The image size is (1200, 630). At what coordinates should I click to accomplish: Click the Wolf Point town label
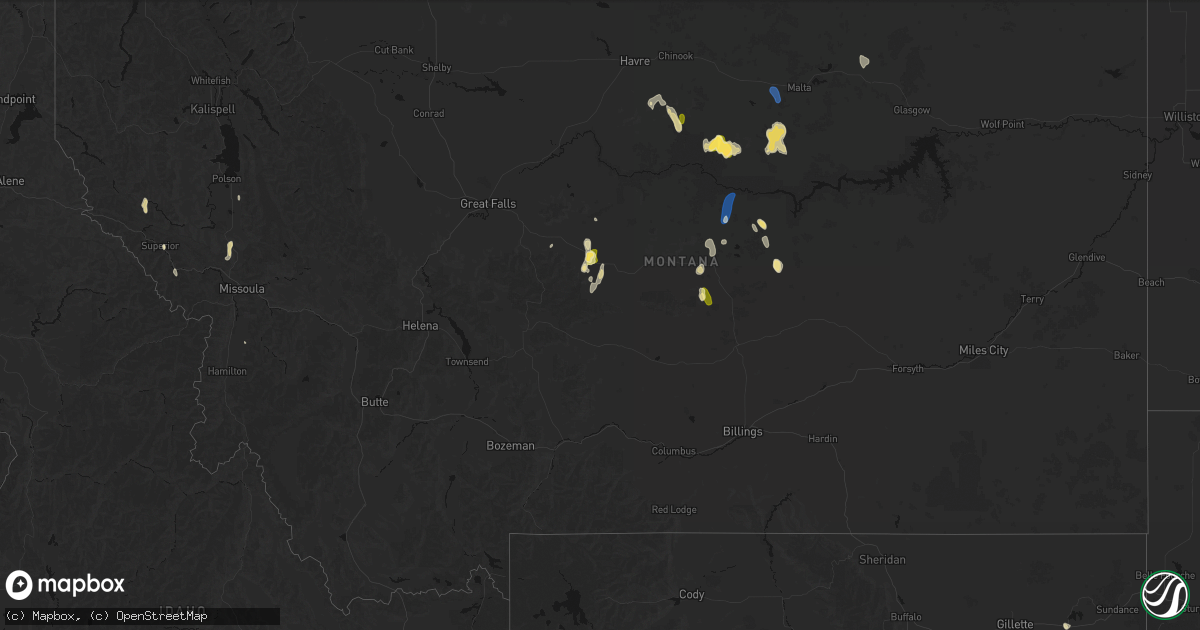[1003, 125]
